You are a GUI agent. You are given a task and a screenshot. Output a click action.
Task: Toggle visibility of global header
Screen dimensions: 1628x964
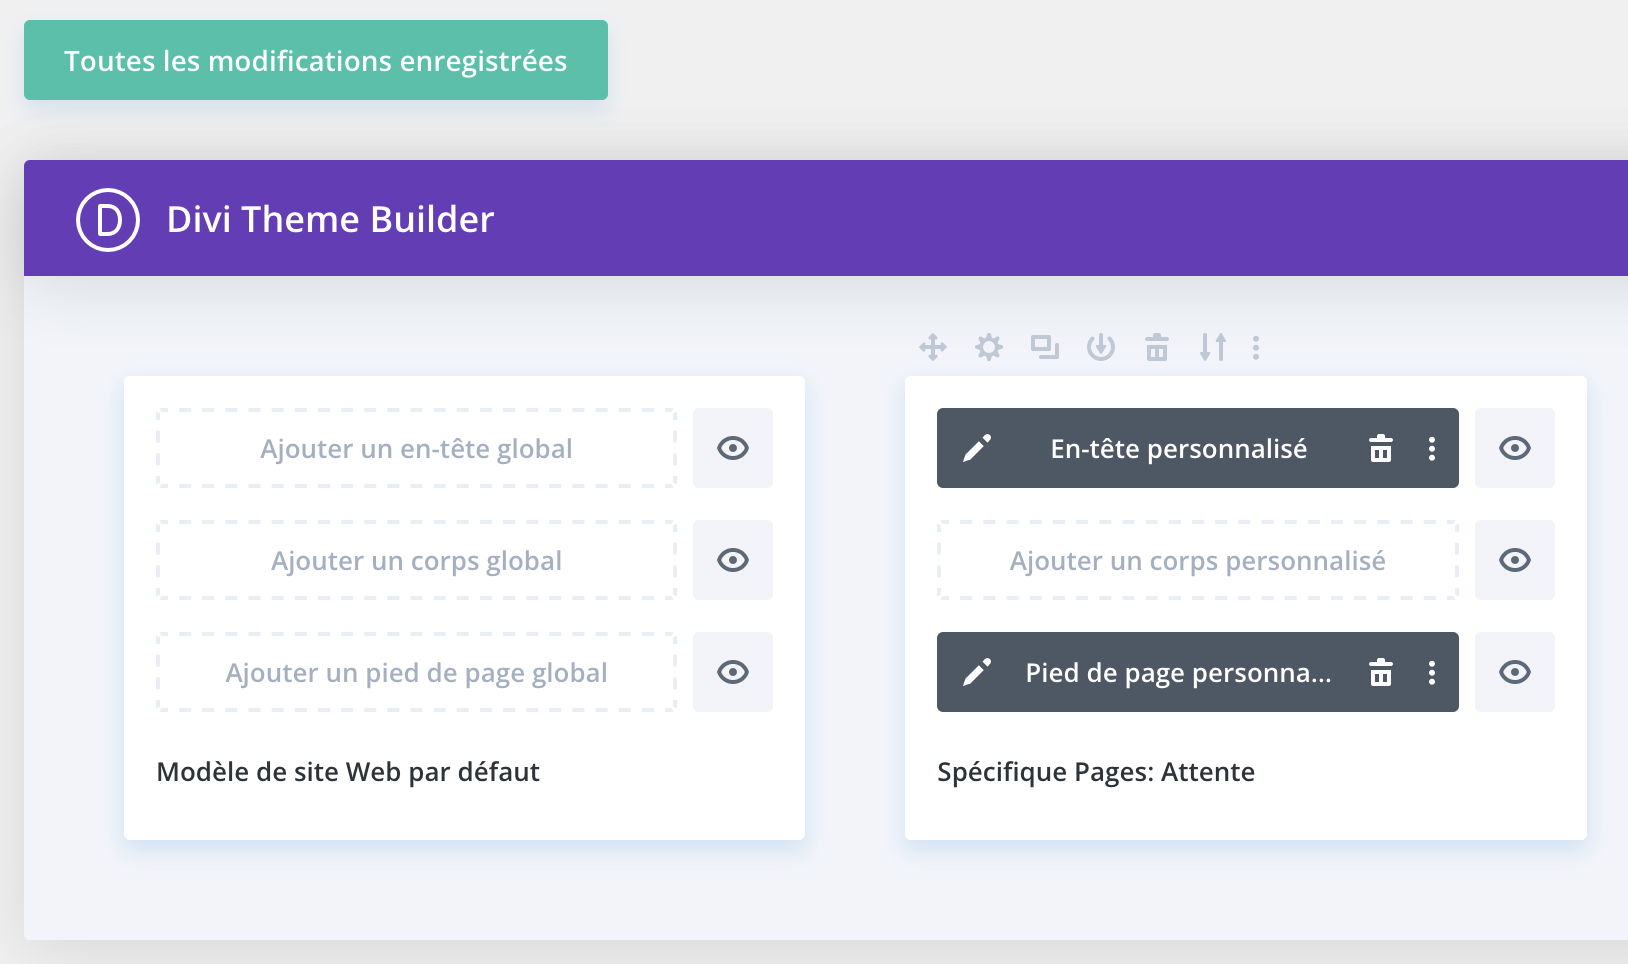[x=733, y=448]
